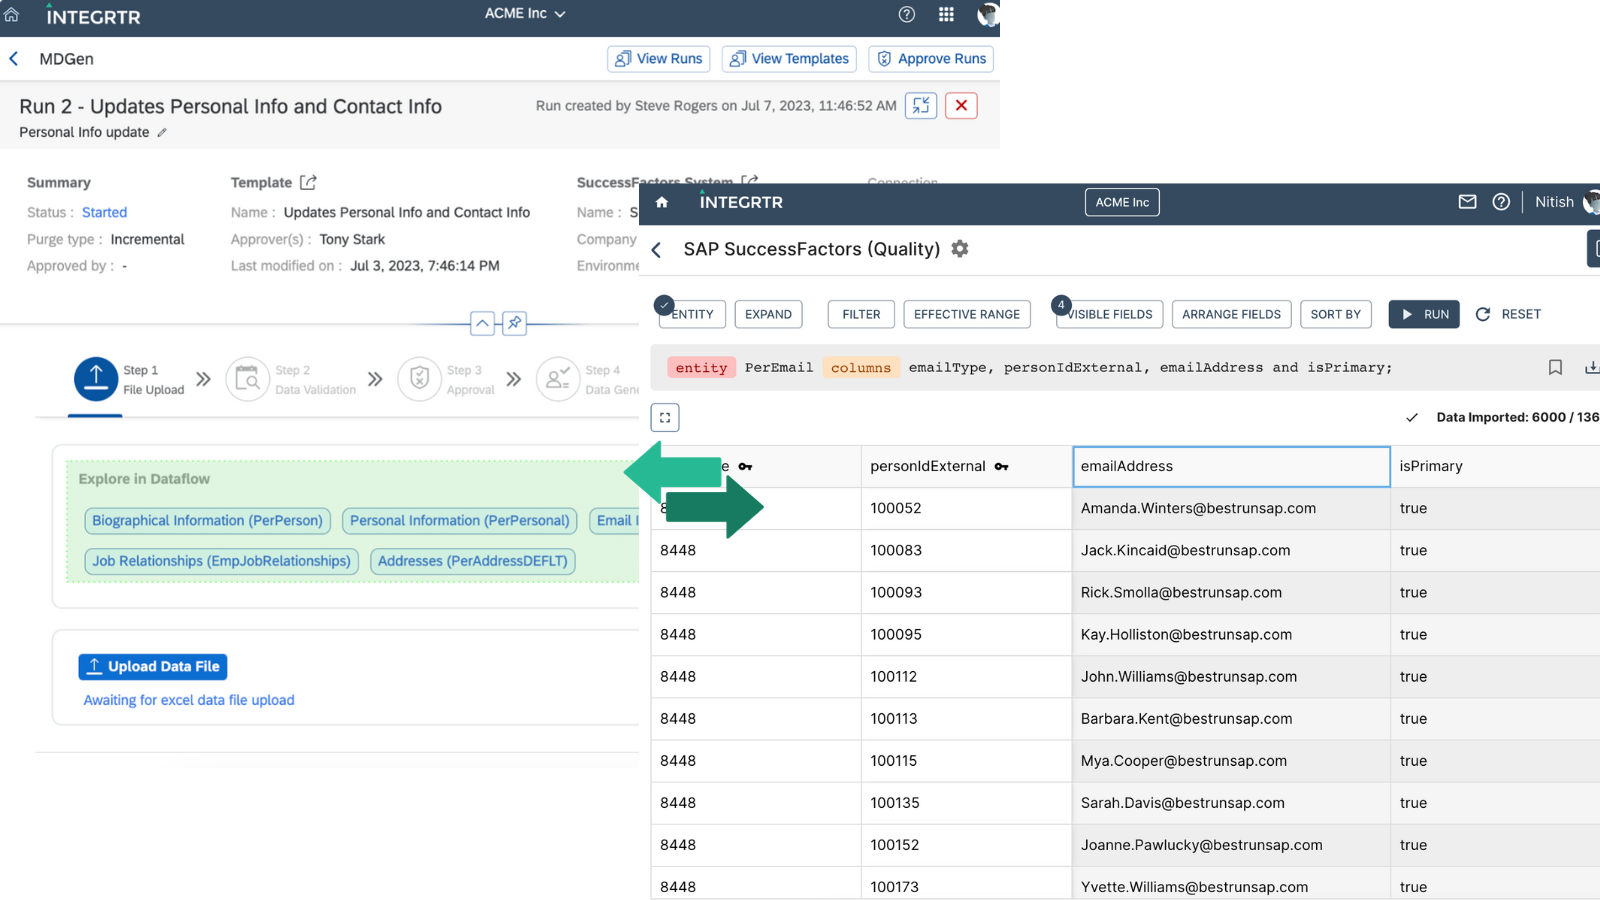Click the View Templates button
The width and height of the screenshot is (1600, 900).
(x=789, y=59)
